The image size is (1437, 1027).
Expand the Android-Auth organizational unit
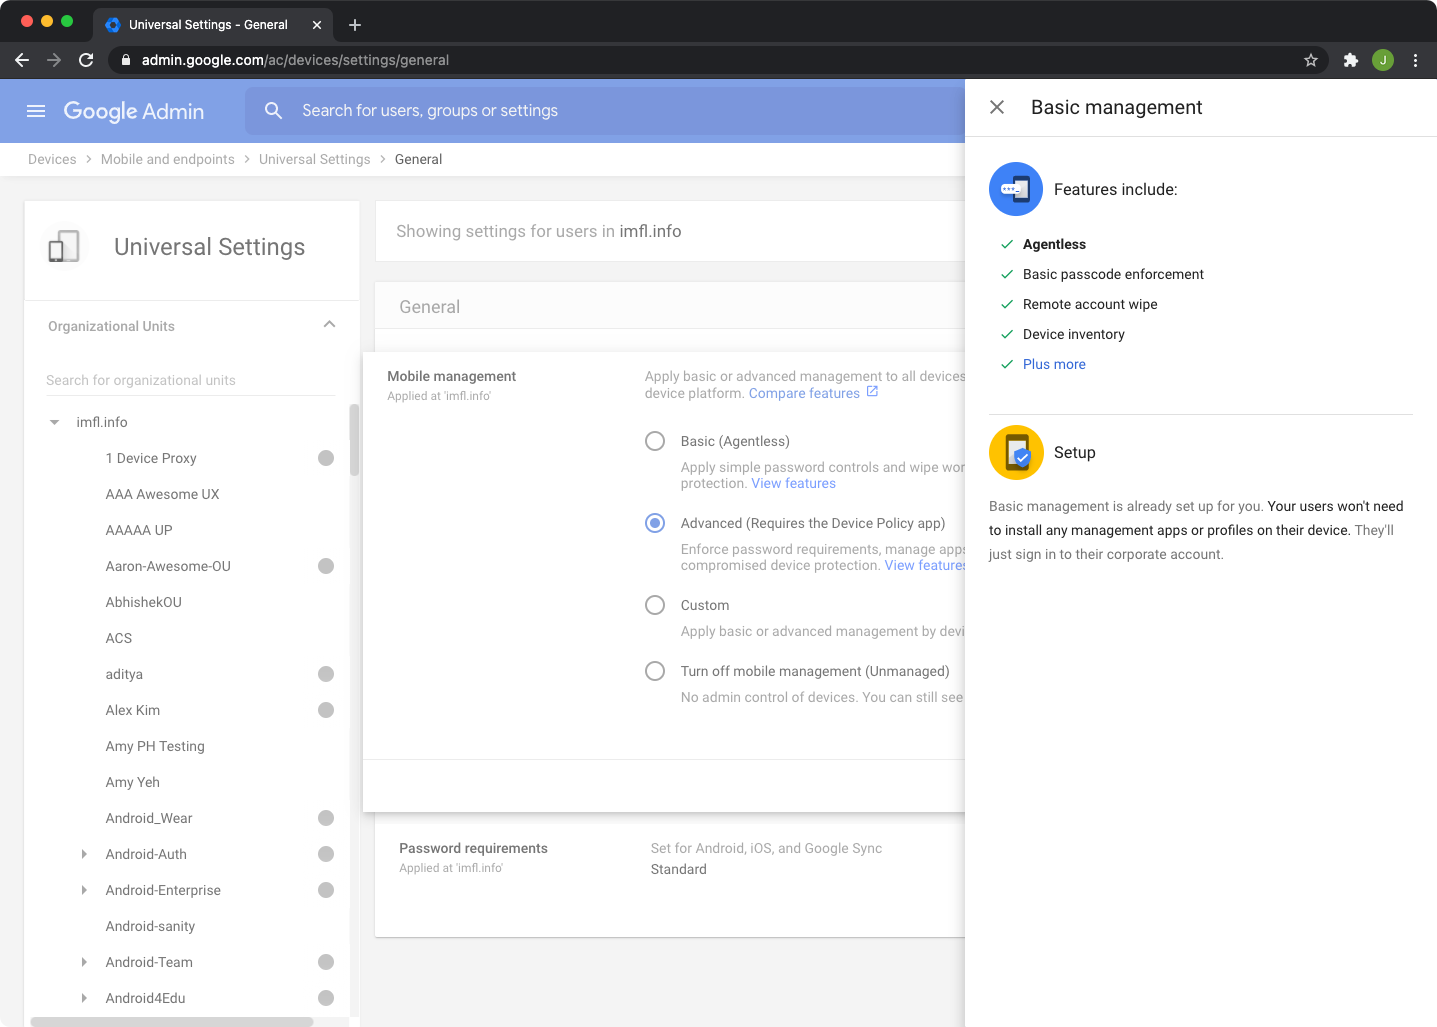(84, 854)
